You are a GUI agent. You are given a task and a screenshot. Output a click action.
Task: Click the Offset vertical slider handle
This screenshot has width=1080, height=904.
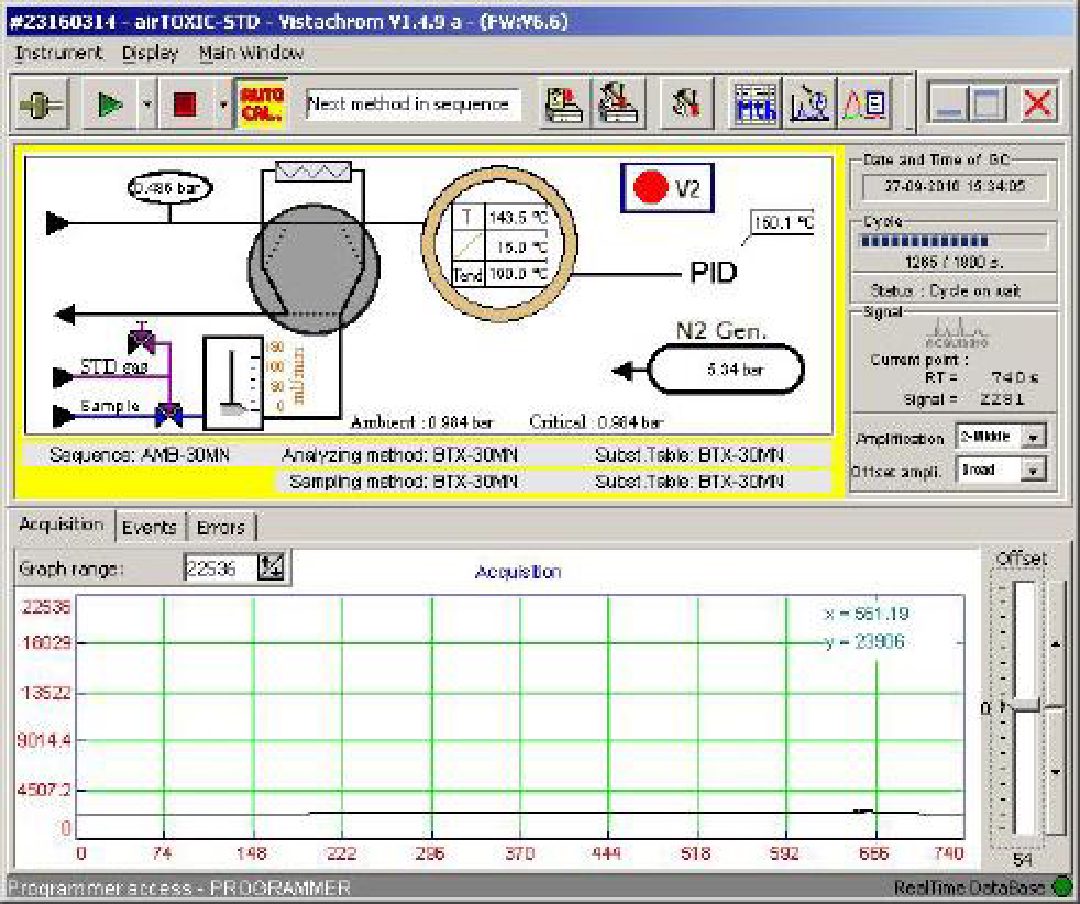point(1025,707)
